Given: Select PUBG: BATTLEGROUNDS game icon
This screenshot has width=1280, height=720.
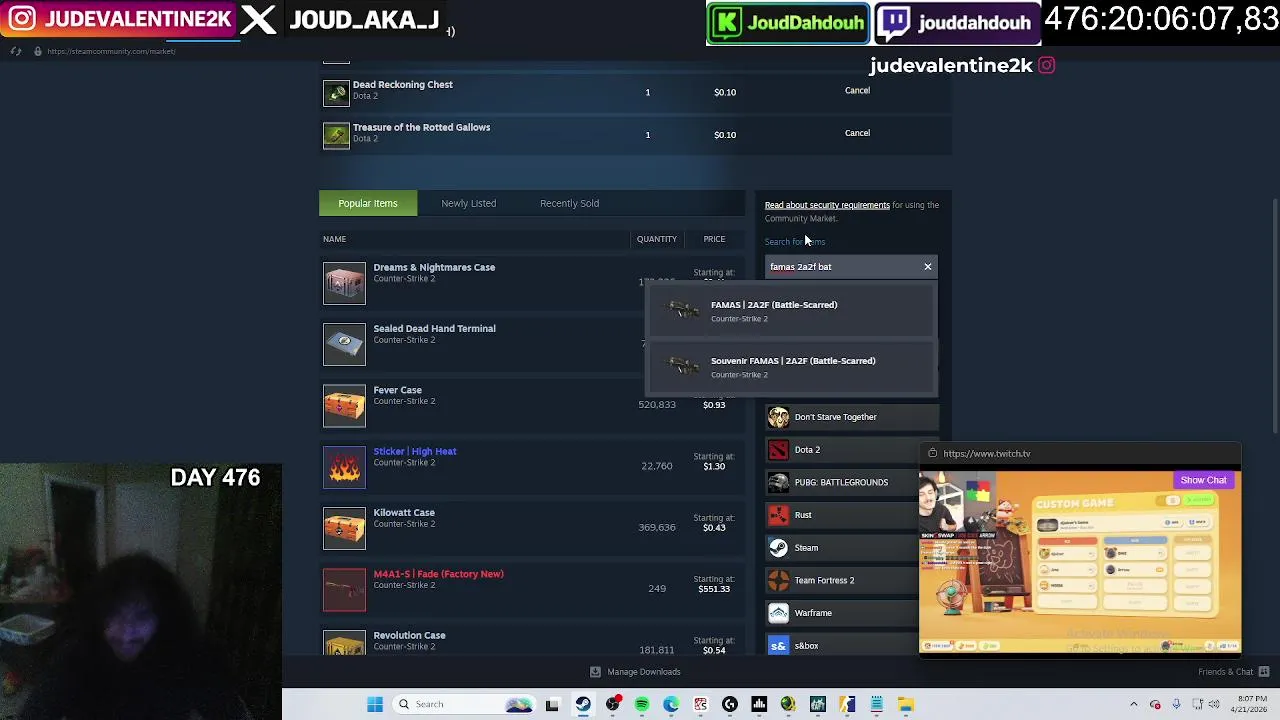Looking at the screenshot, I should (778, 482).
